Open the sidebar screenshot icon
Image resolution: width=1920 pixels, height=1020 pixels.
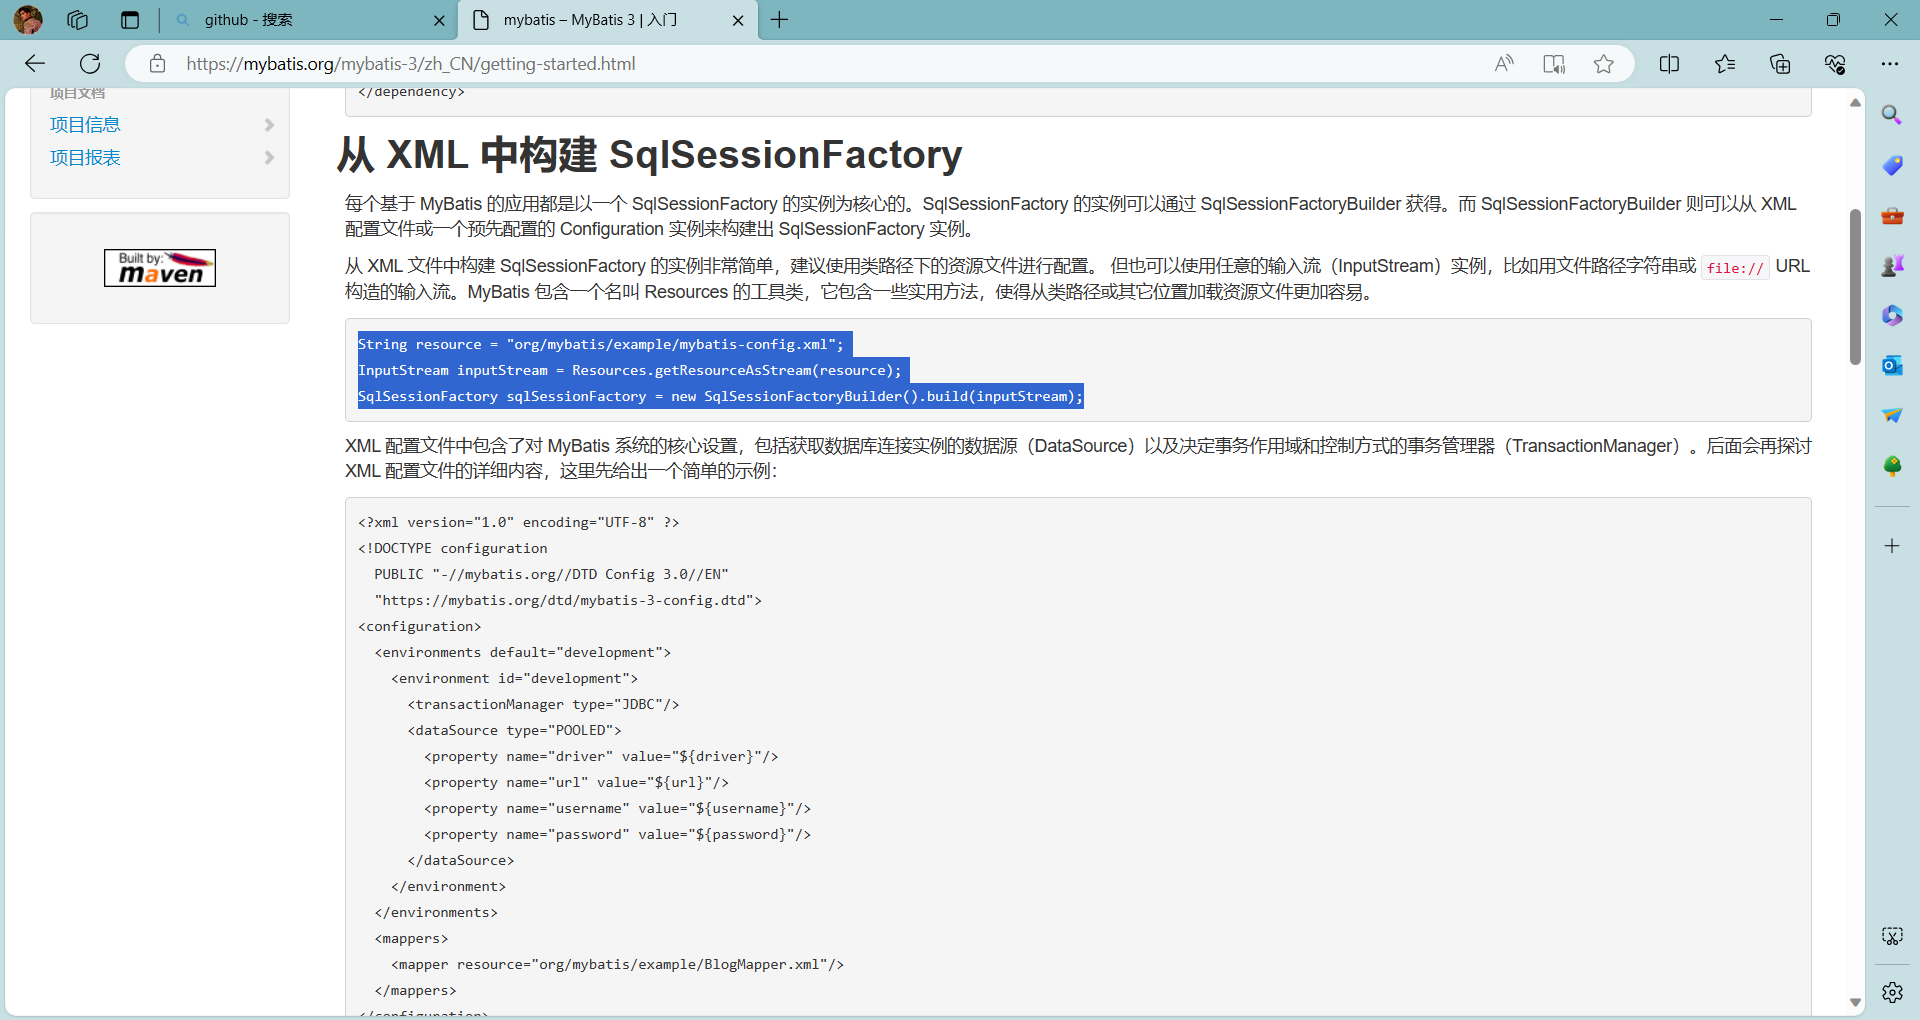pyautogui.click(x=1892, y=936)
